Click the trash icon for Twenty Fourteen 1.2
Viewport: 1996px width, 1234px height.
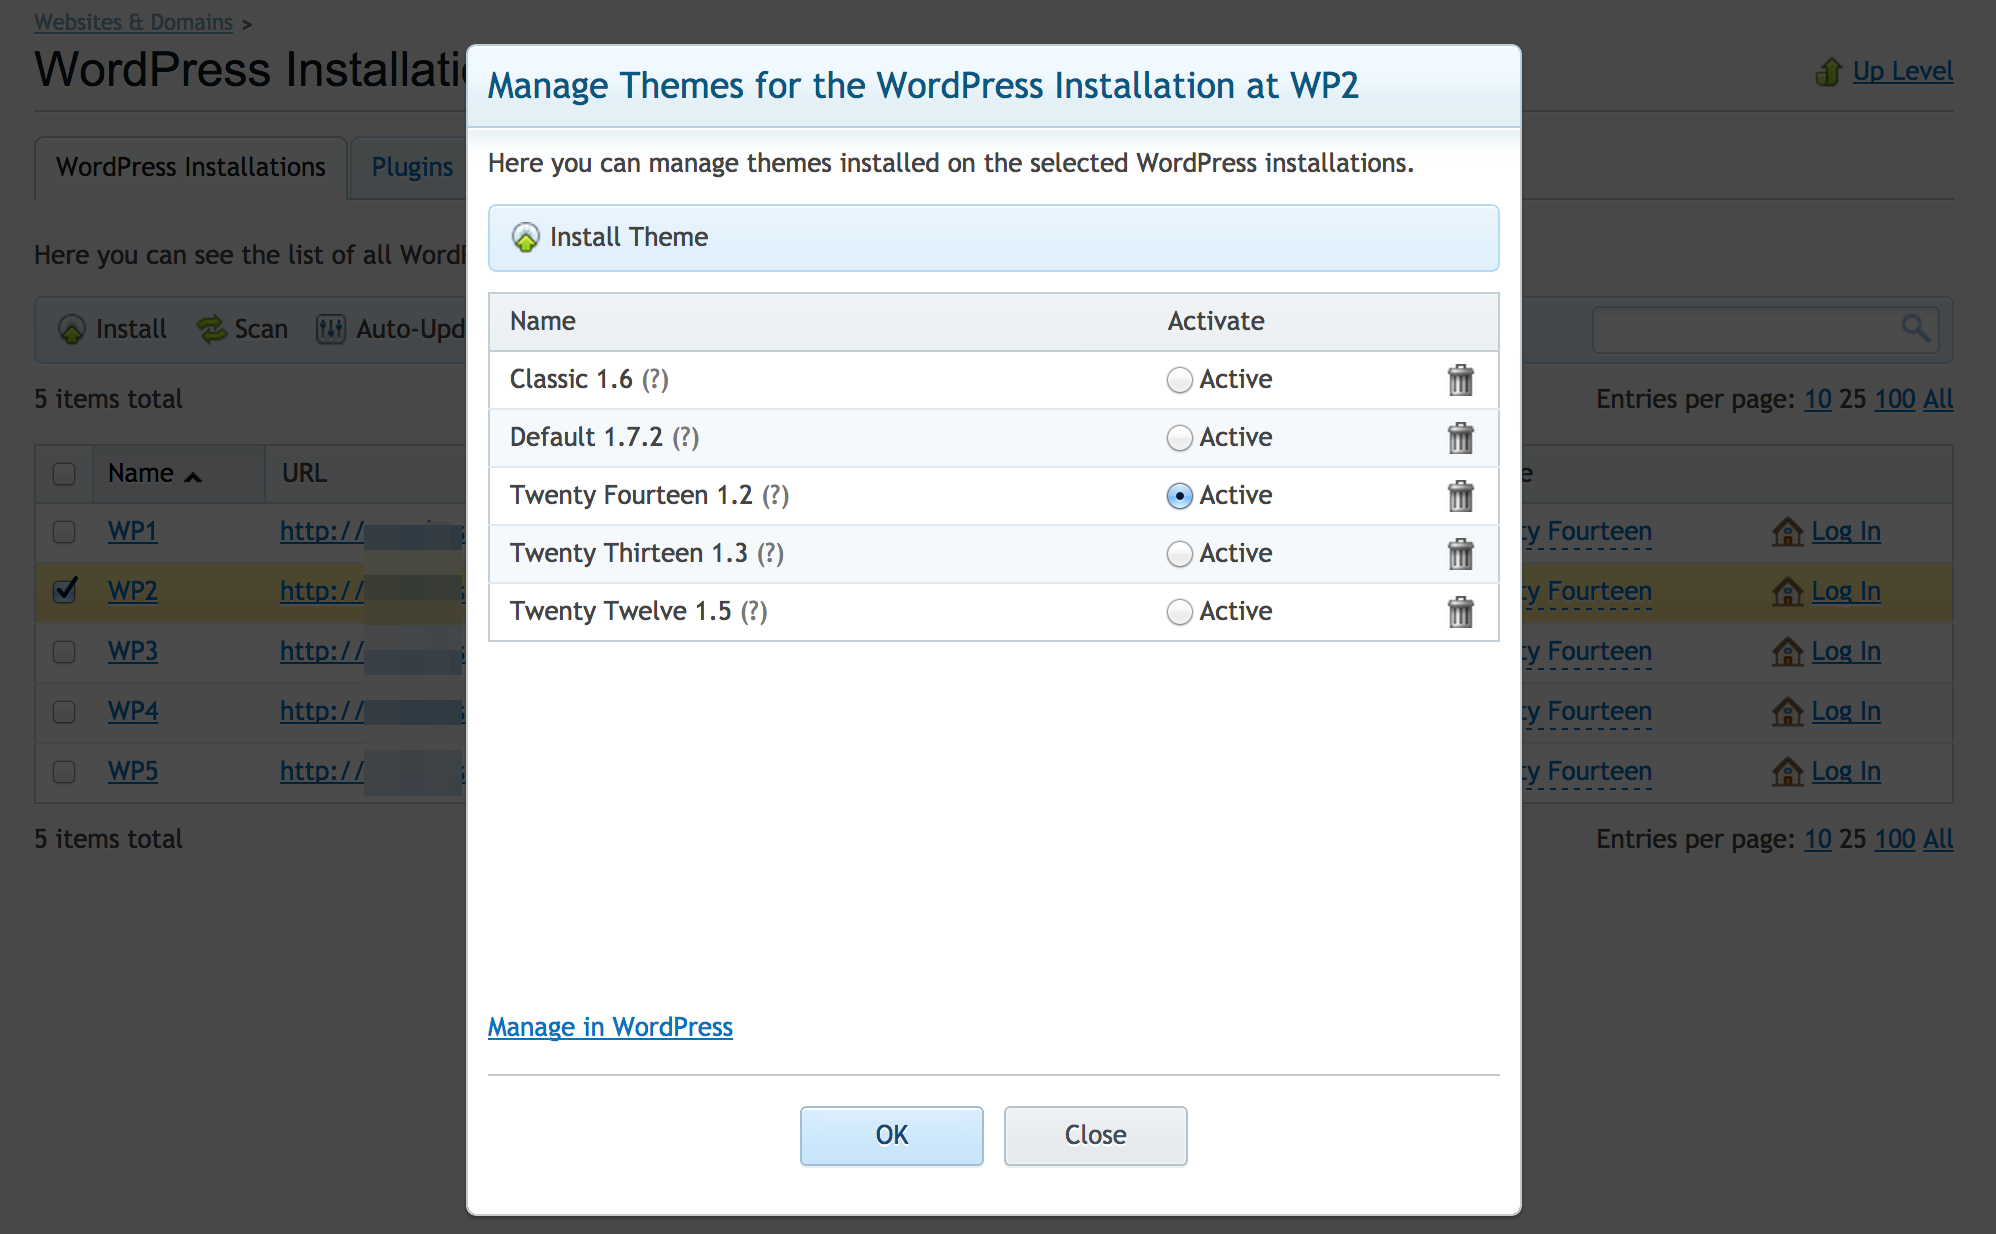coord(1461,496)
